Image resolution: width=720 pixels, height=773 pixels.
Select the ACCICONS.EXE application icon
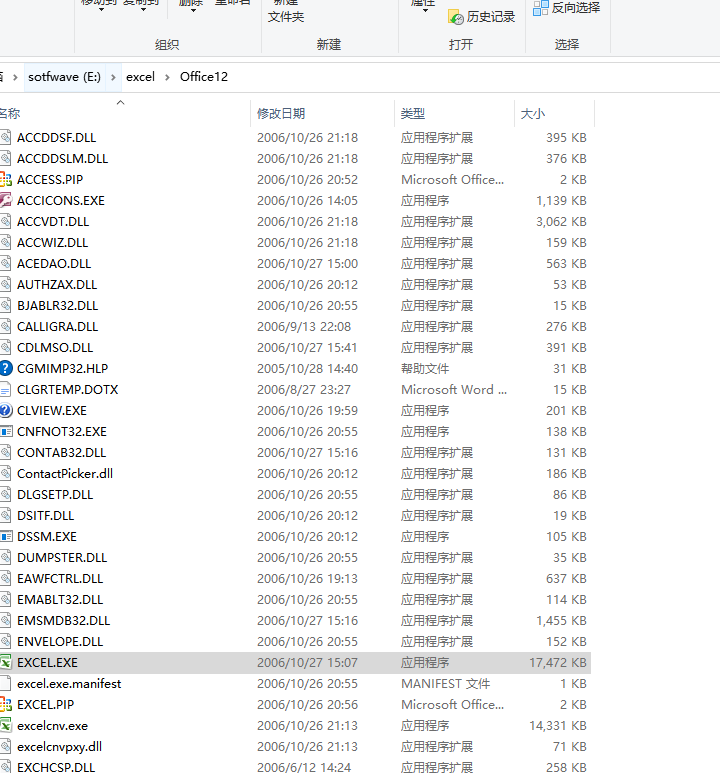click(x=5, y=201)
